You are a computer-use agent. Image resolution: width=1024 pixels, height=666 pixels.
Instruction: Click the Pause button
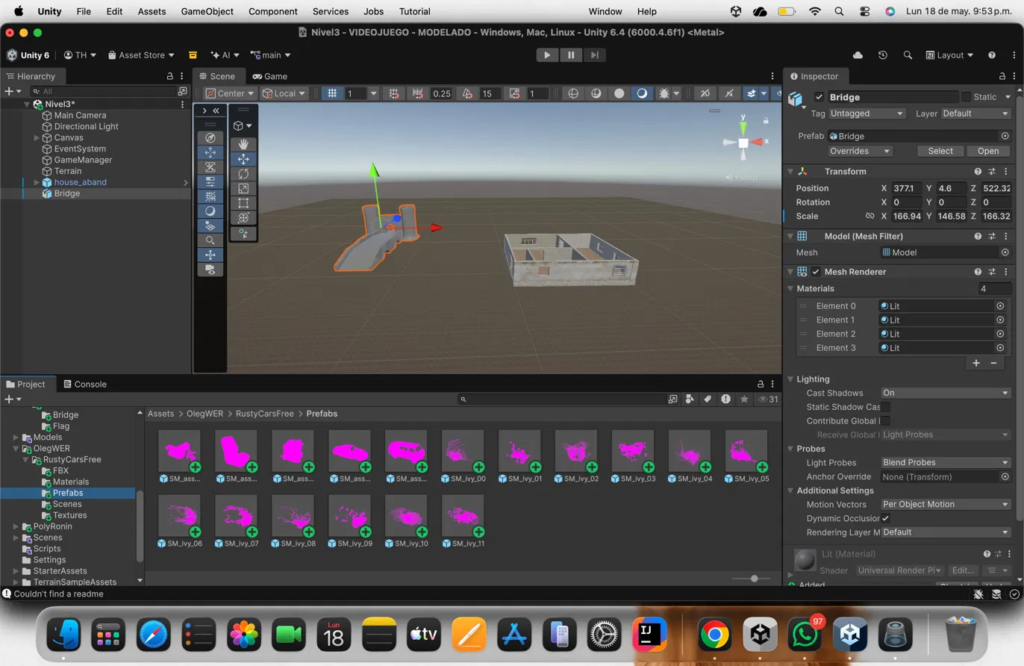[571, 55]
